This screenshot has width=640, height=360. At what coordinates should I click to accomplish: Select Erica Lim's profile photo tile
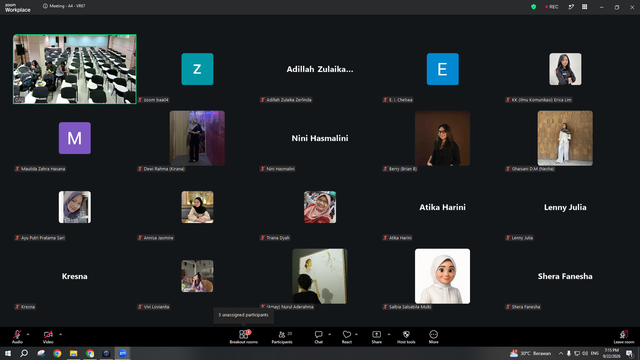coord(565,69)
